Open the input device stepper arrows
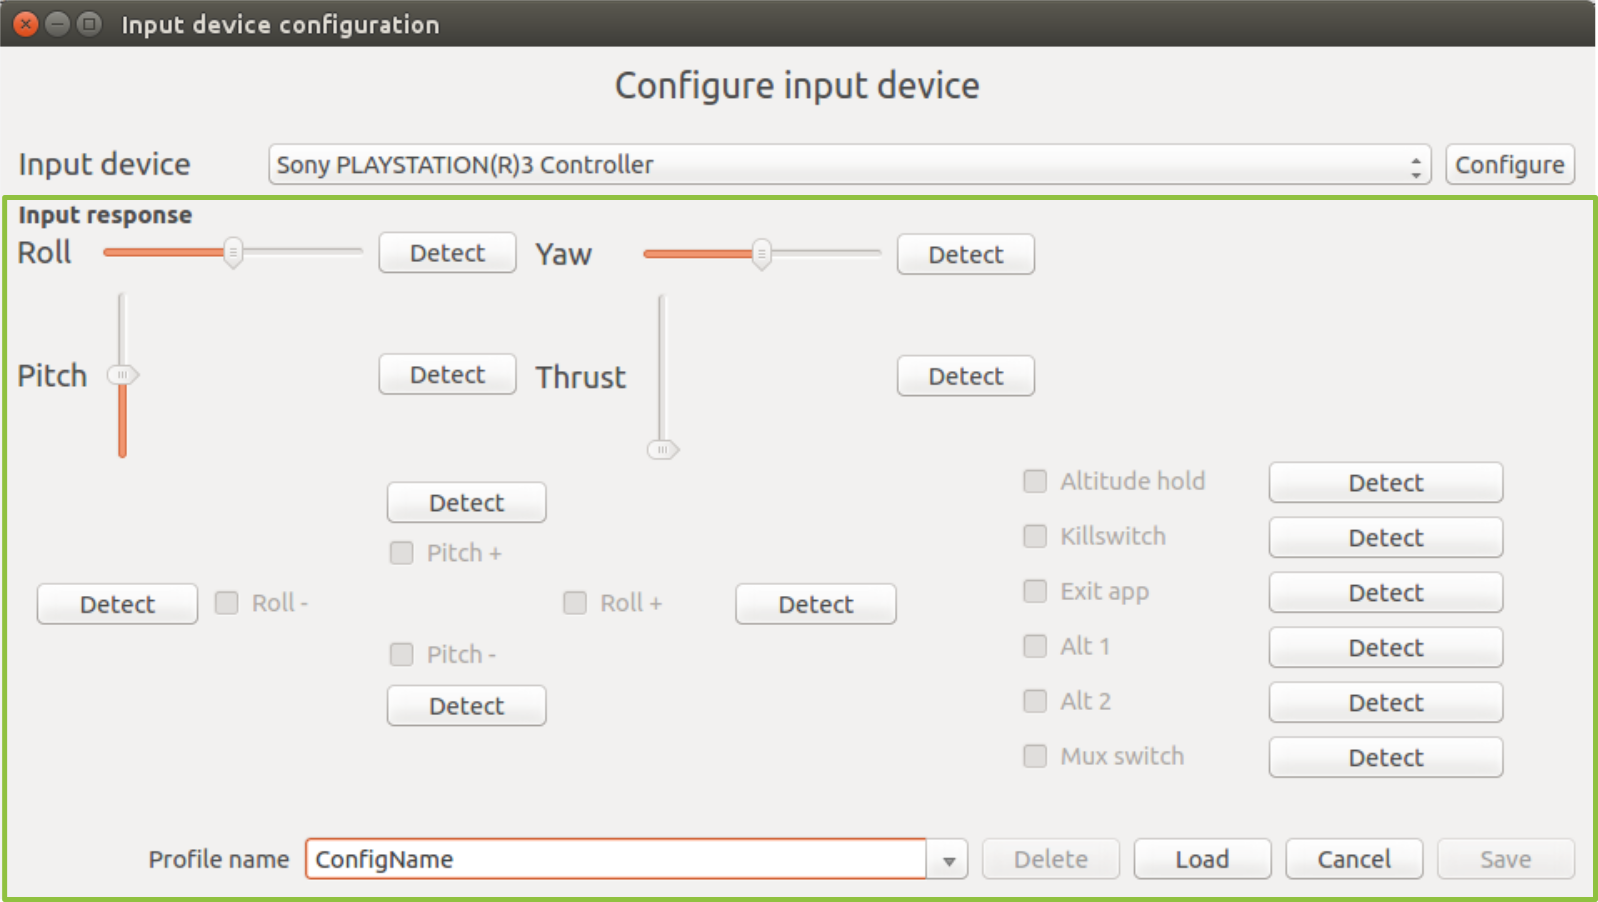This screenshot has width=1598, height=902. [1416, 164]
